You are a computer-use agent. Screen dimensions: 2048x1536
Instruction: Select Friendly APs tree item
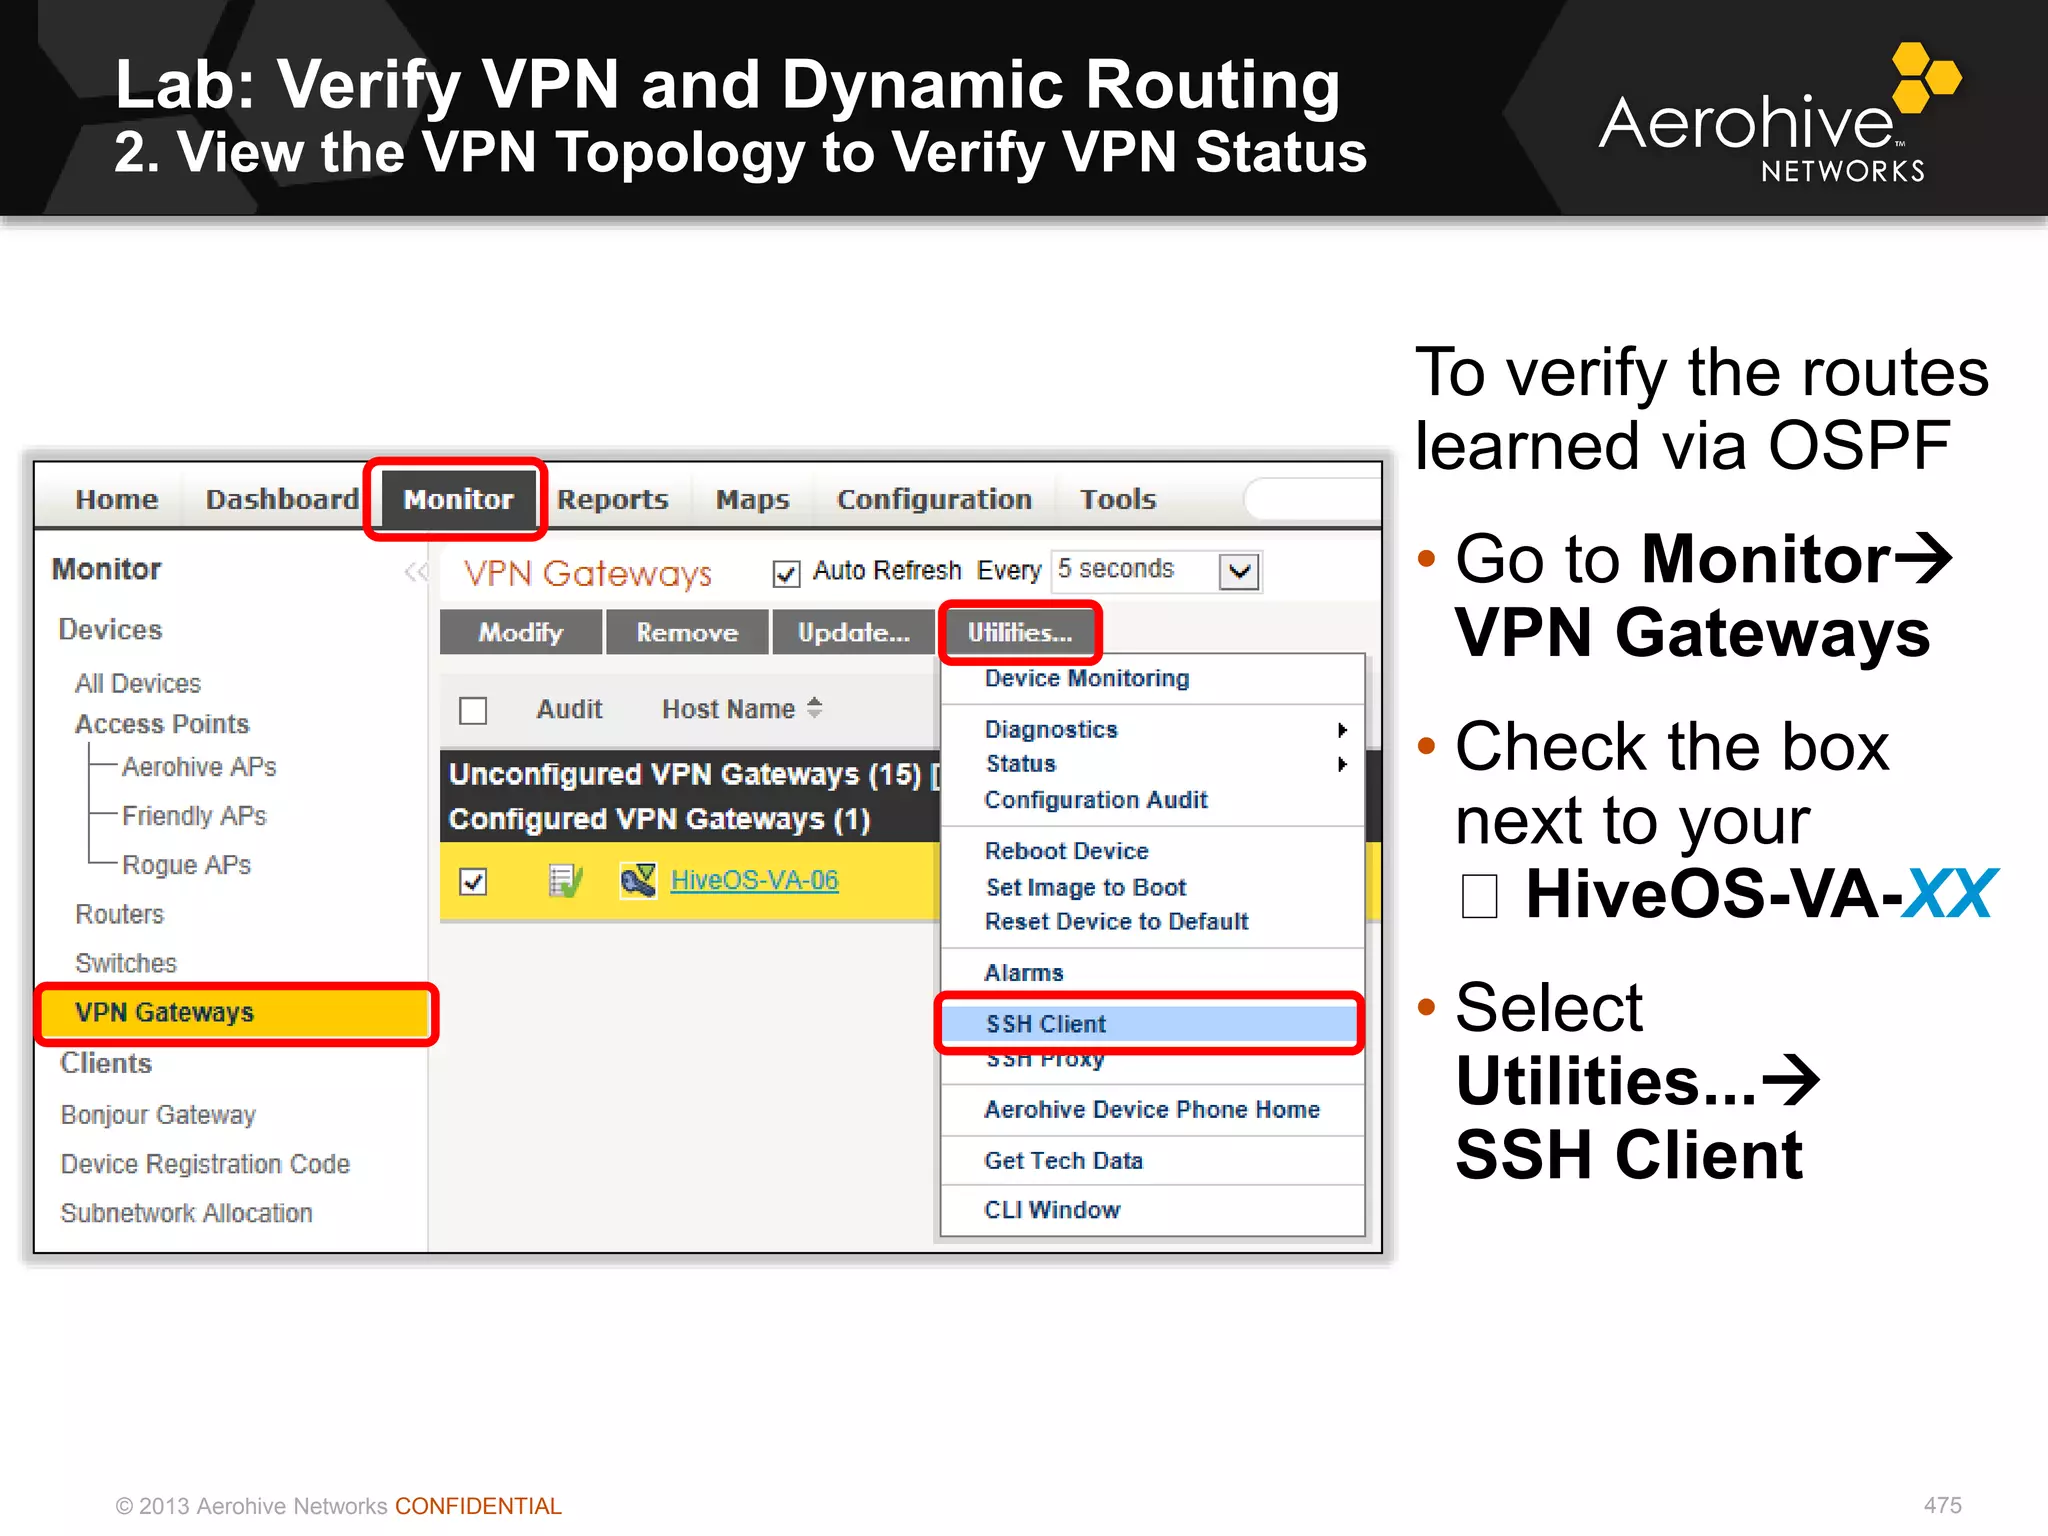click(x=194, y=816)
